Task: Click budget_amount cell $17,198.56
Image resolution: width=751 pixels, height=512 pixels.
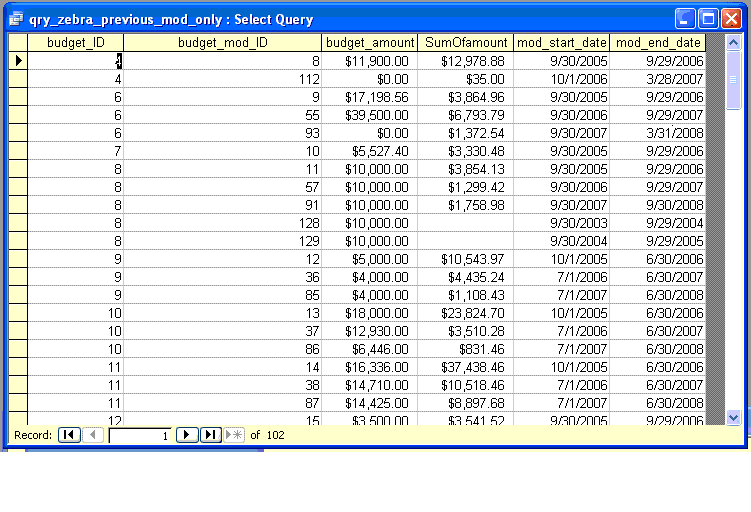Action: (x=370, y=97)
